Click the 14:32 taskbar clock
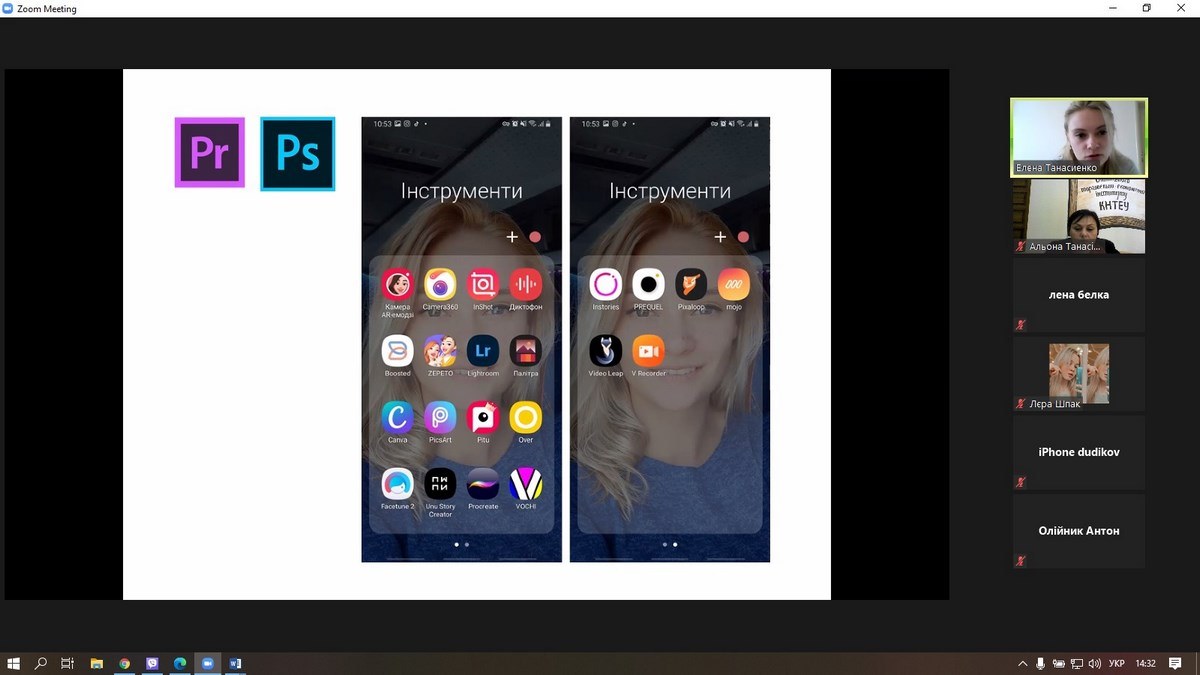Screen dimensions: 1200x675 pos(1145,663)
